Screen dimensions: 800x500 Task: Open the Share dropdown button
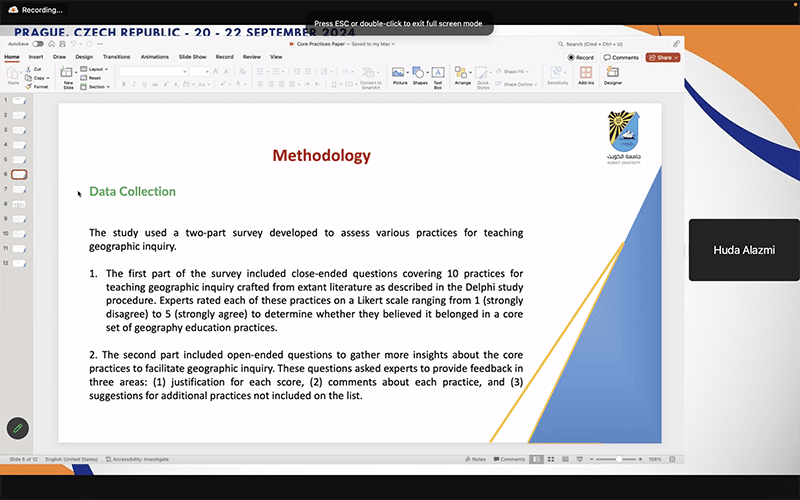click(662, 57)
